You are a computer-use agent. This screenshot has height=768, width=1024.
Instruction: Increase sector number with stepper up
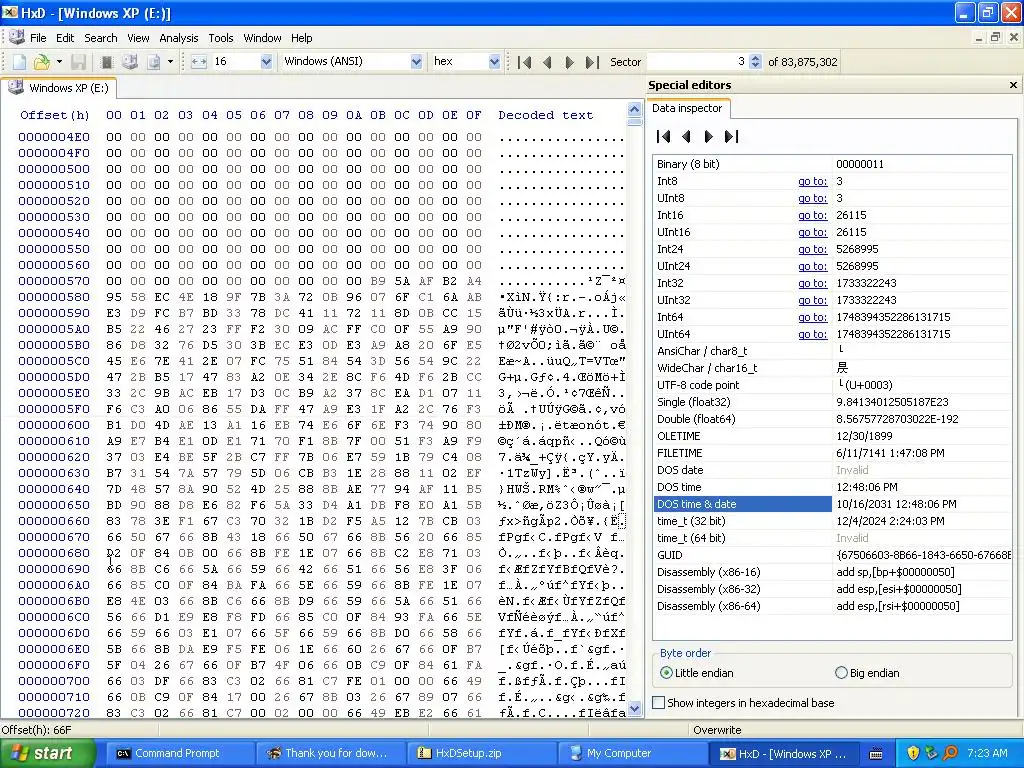(x=756, y=58)
